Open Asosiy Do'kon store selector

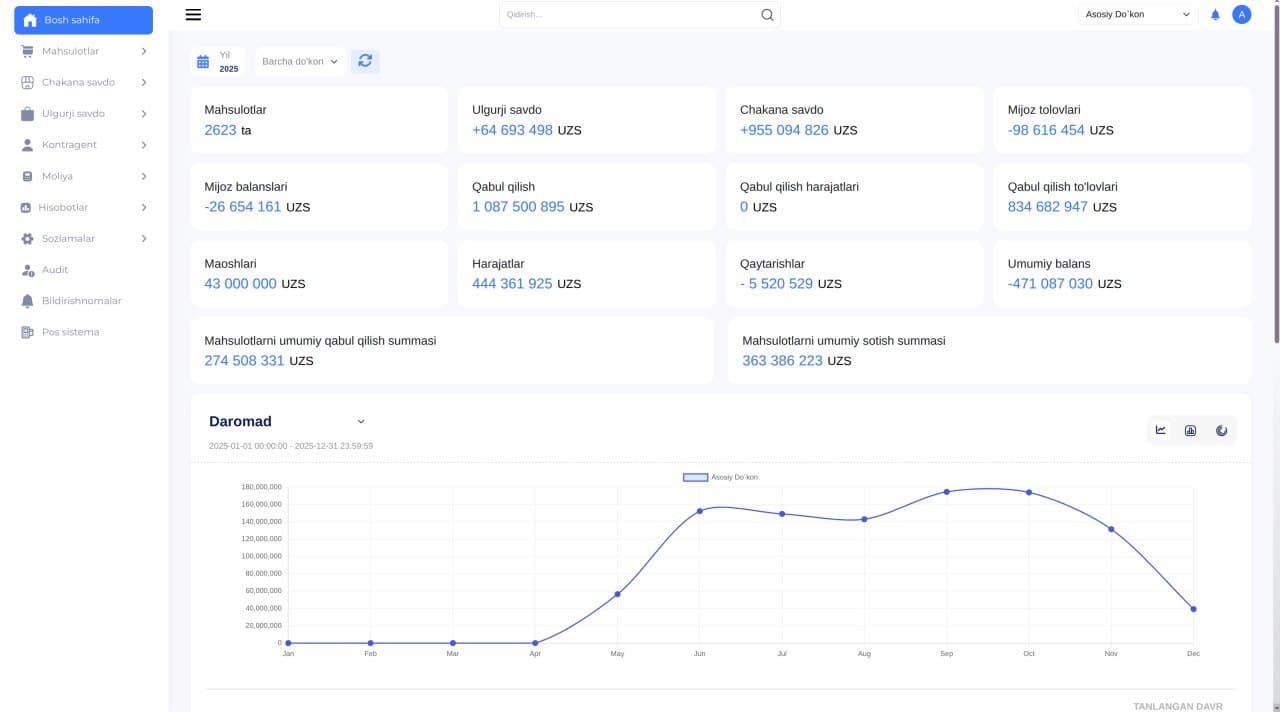tap(1138, 15)
